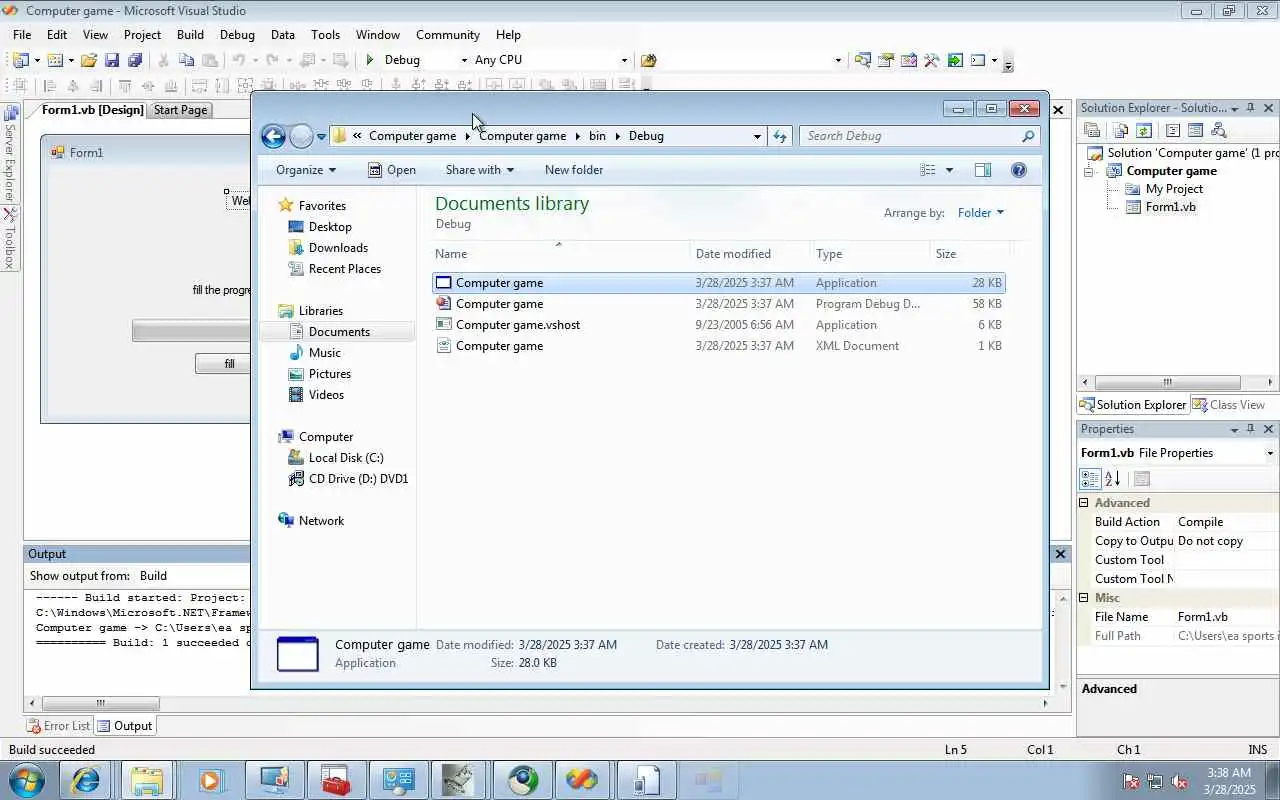The width and height of the screenshot is (1280, 800).
Task: Click the progress bar on Form1 designer
Action: coord(191,331)
